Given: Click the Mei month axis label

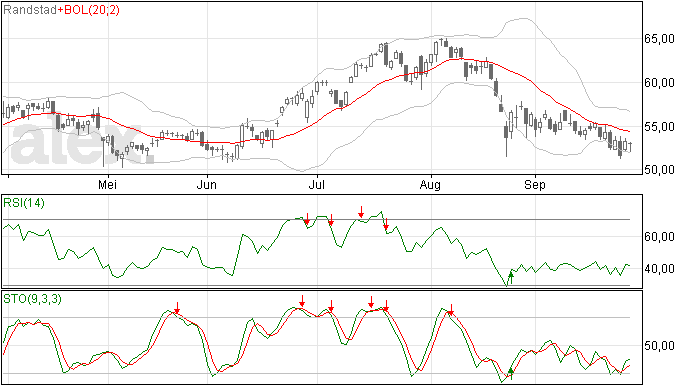Looking at the screenshot, I should [107, 185].
